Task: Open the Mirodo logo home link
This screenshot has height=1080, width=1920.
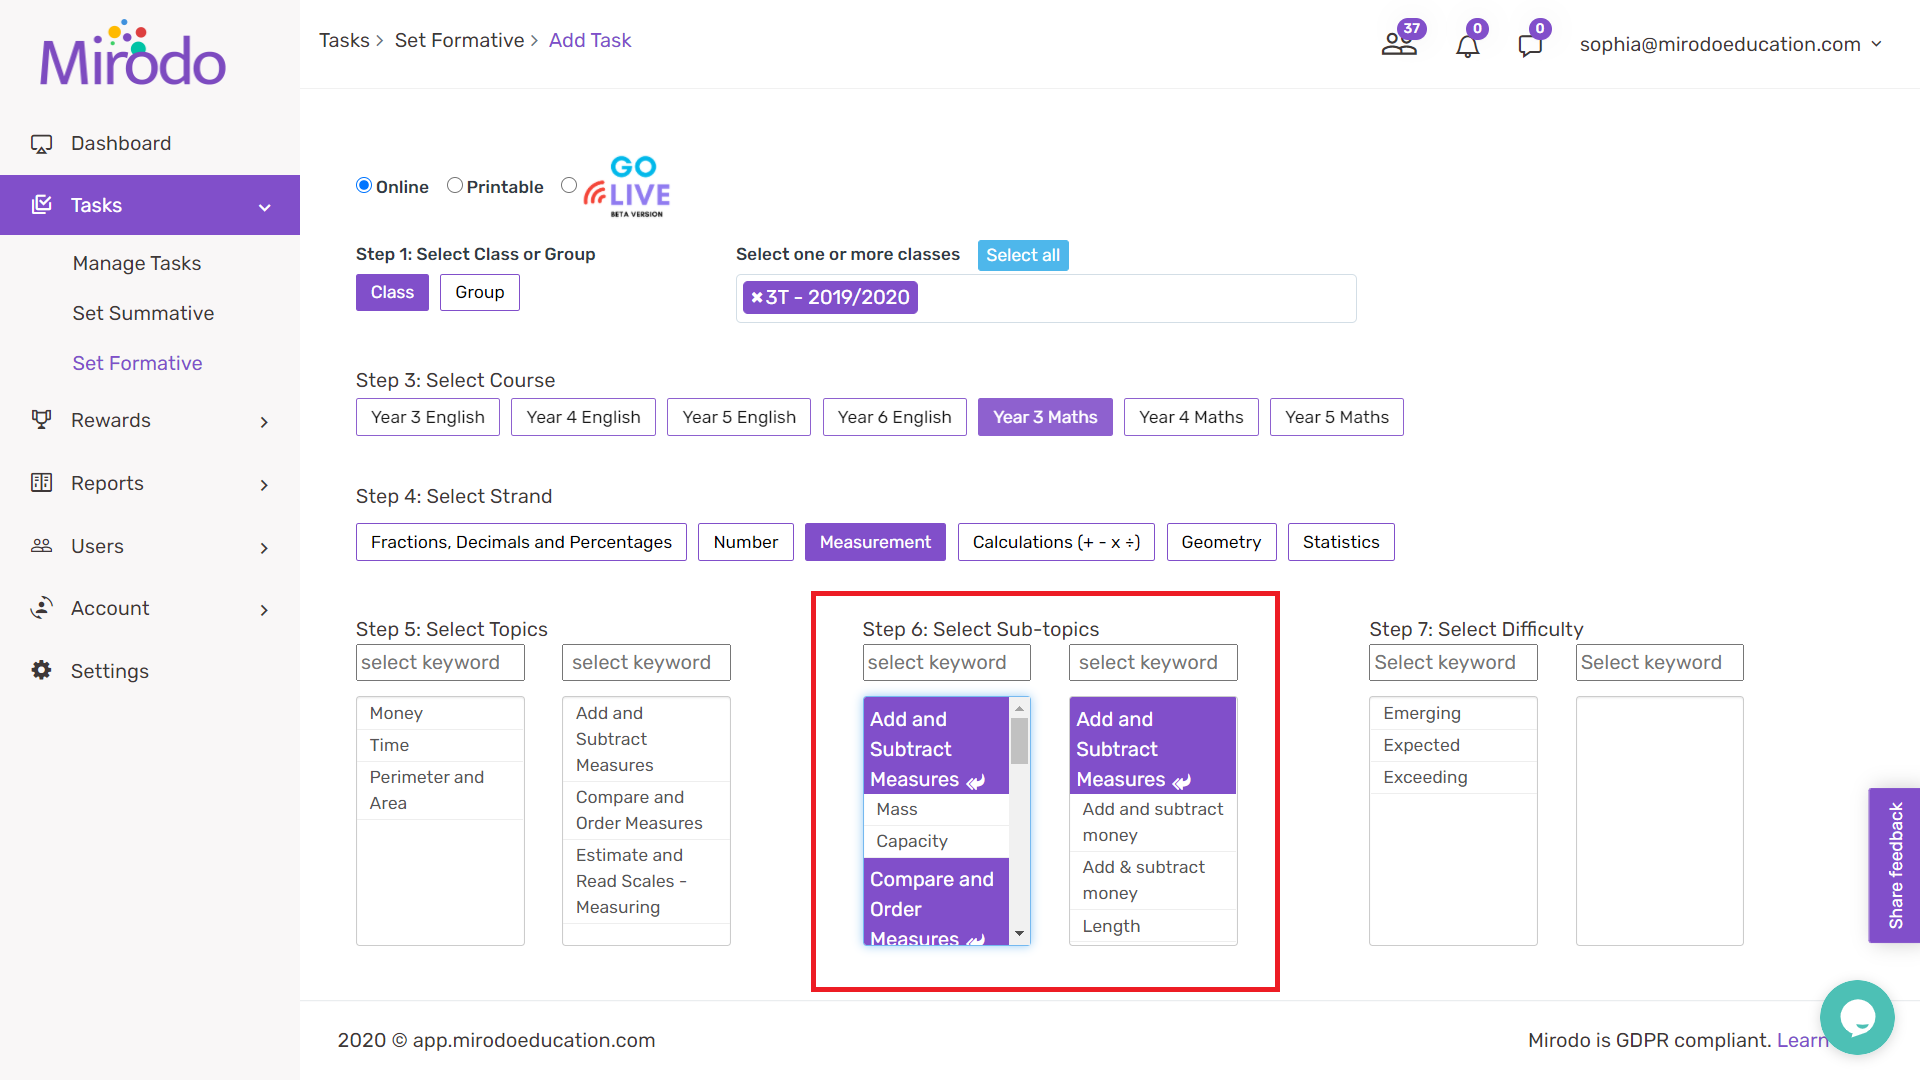Action: [x=133, y=54]
